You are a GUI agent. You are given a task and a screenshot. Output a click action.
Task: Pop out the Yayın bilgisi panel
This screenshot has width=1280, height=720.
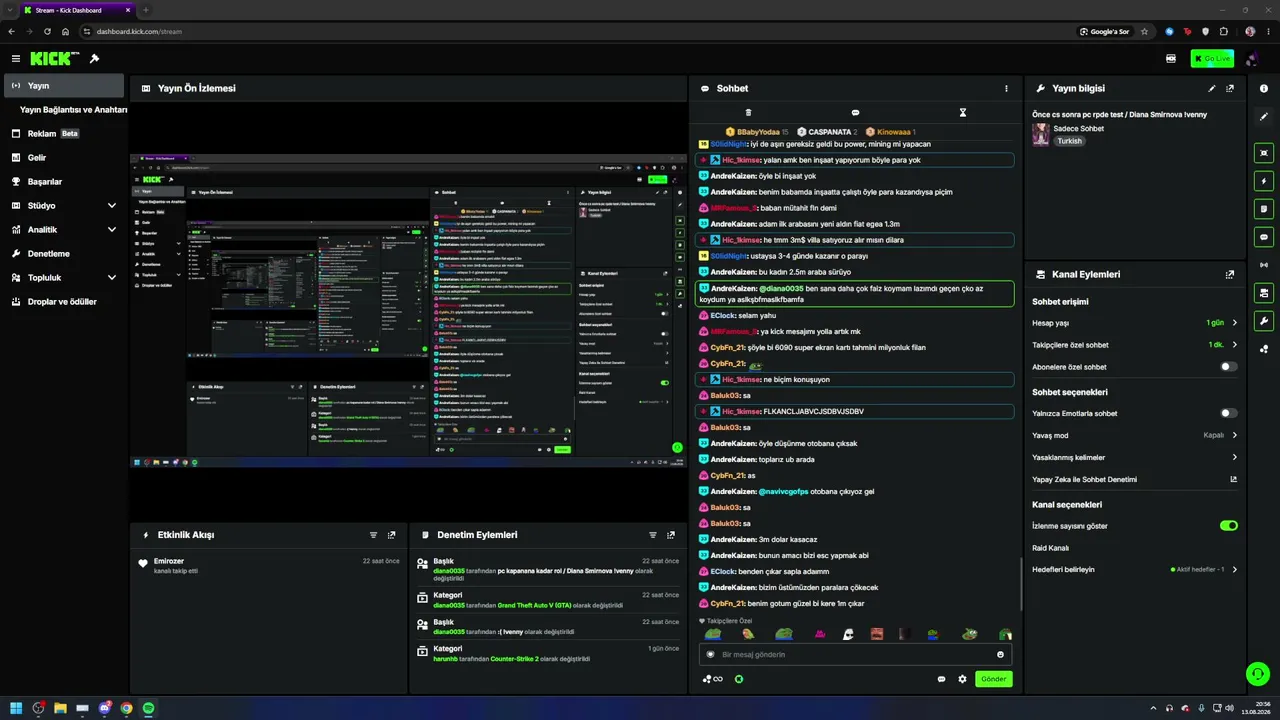point(1230,88)
